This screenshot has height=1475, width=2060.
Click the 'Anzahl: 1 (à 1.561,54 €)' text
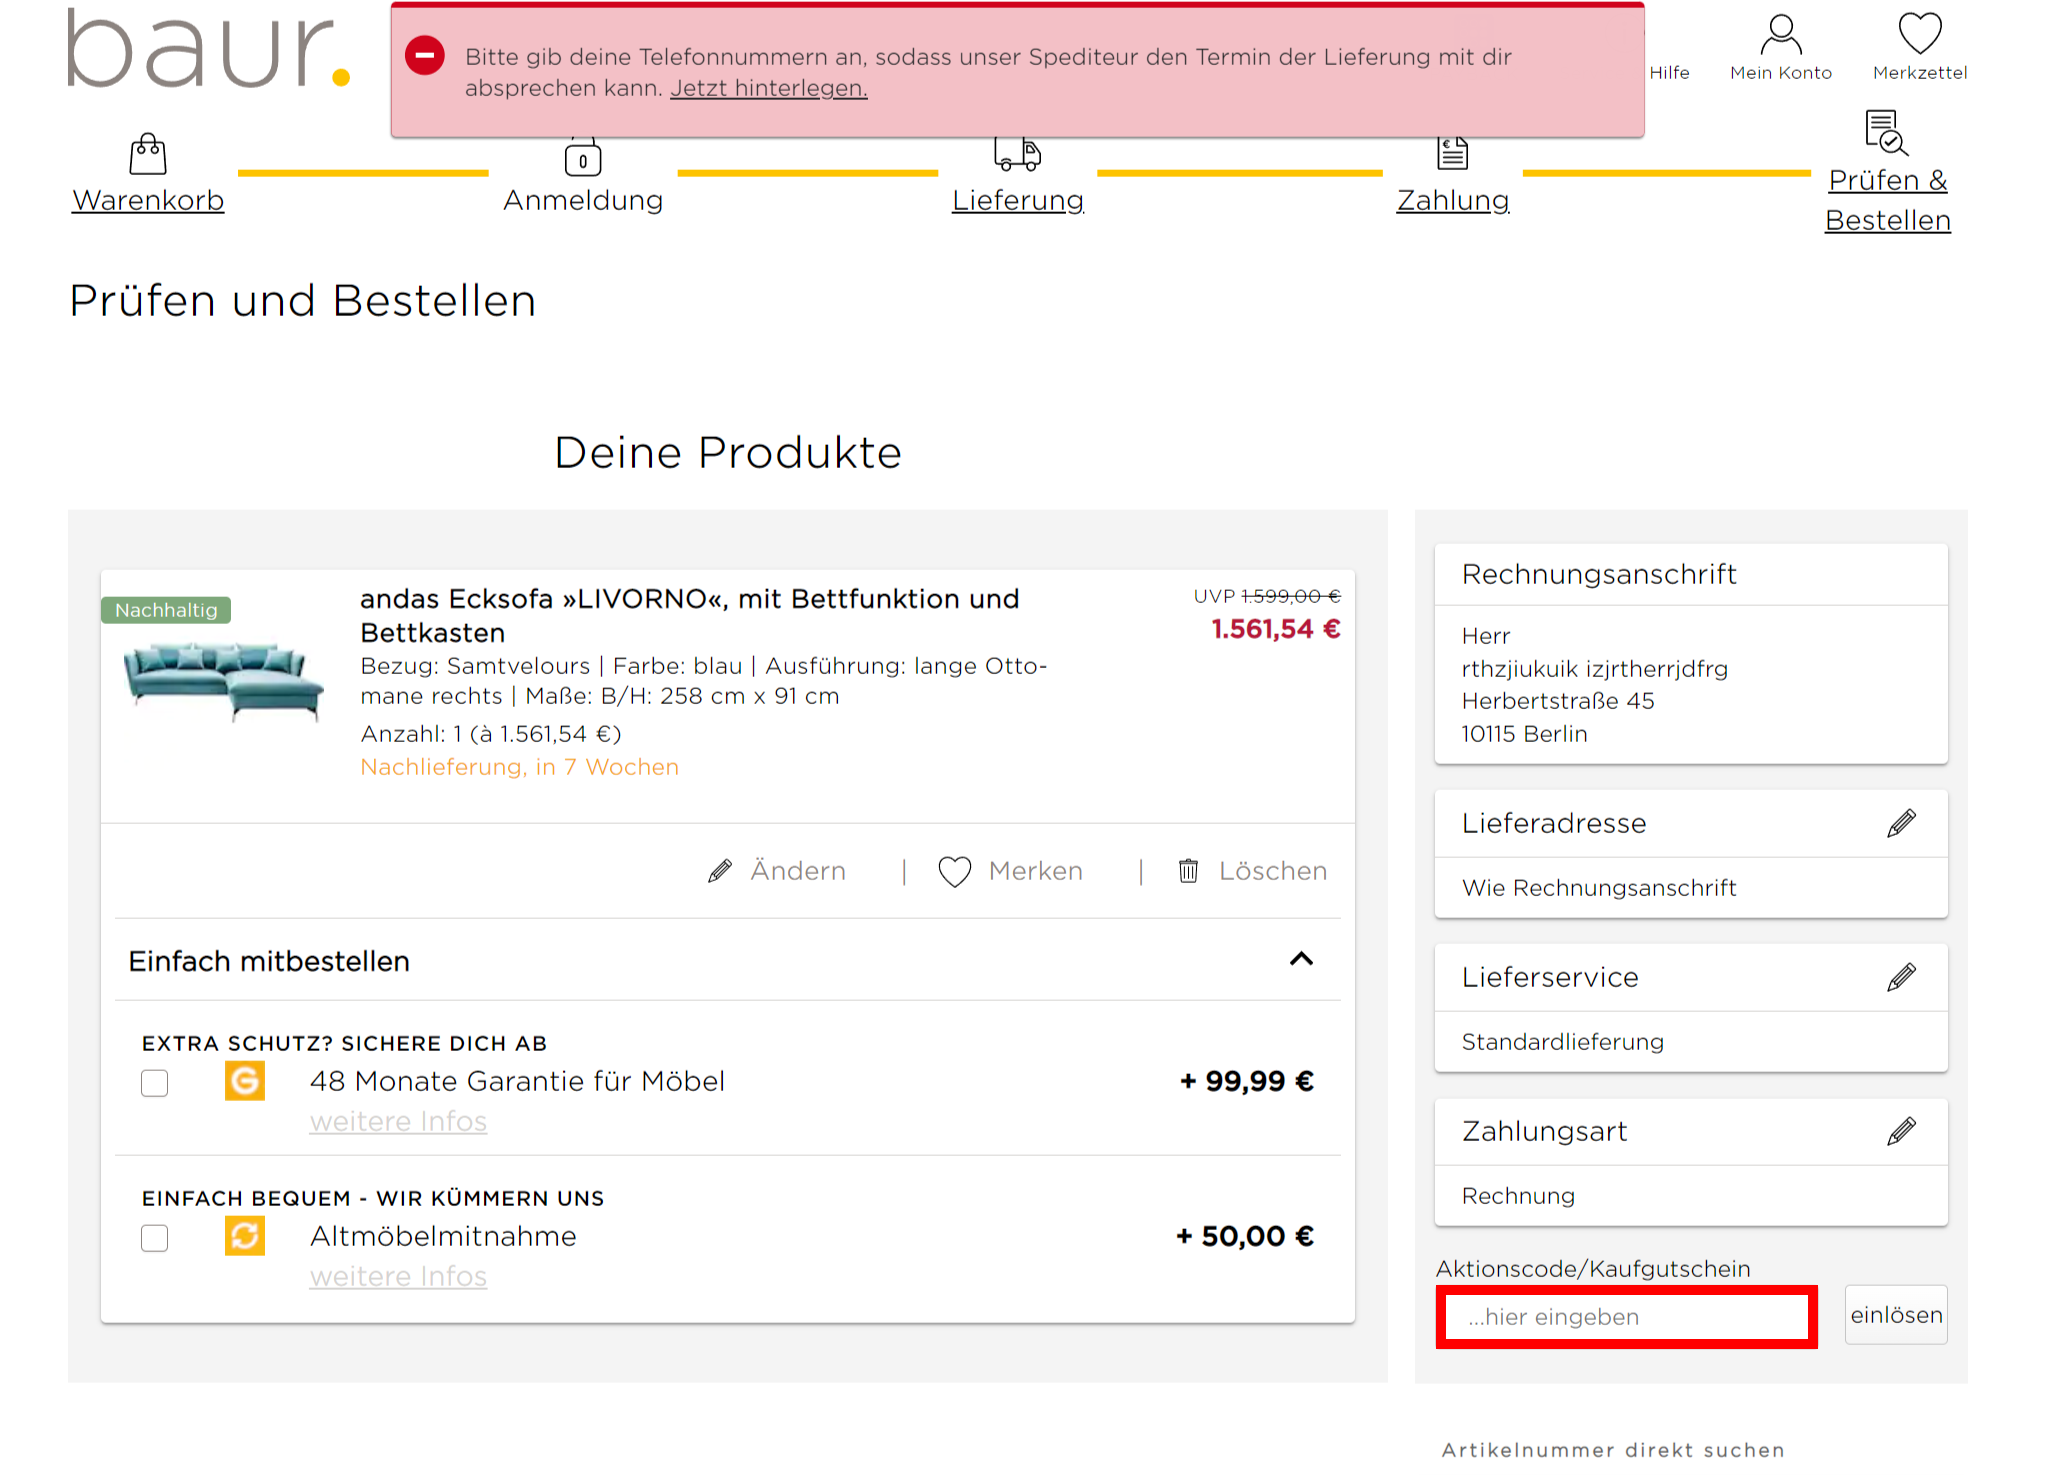pos(491,734)
